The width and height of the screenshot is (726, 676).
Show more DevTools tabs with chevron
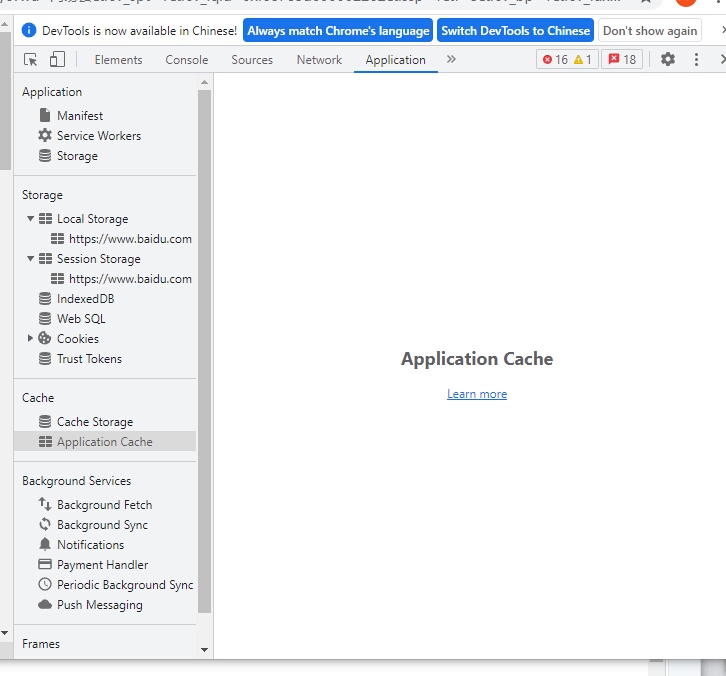[451, 59]
